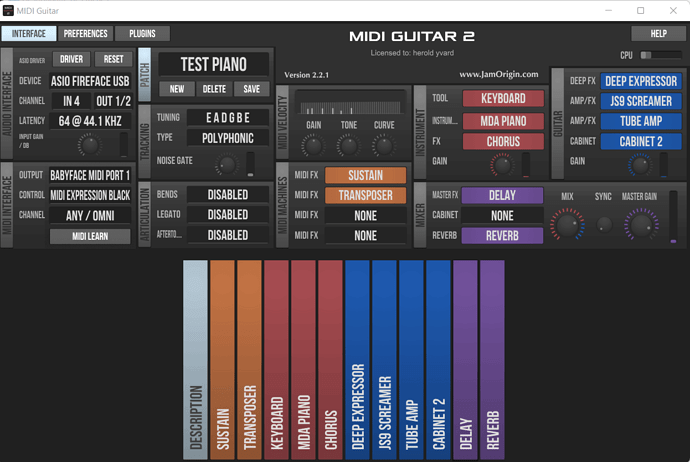Open the POLYPHONIC tracking type selector

(x=228, y=138)
